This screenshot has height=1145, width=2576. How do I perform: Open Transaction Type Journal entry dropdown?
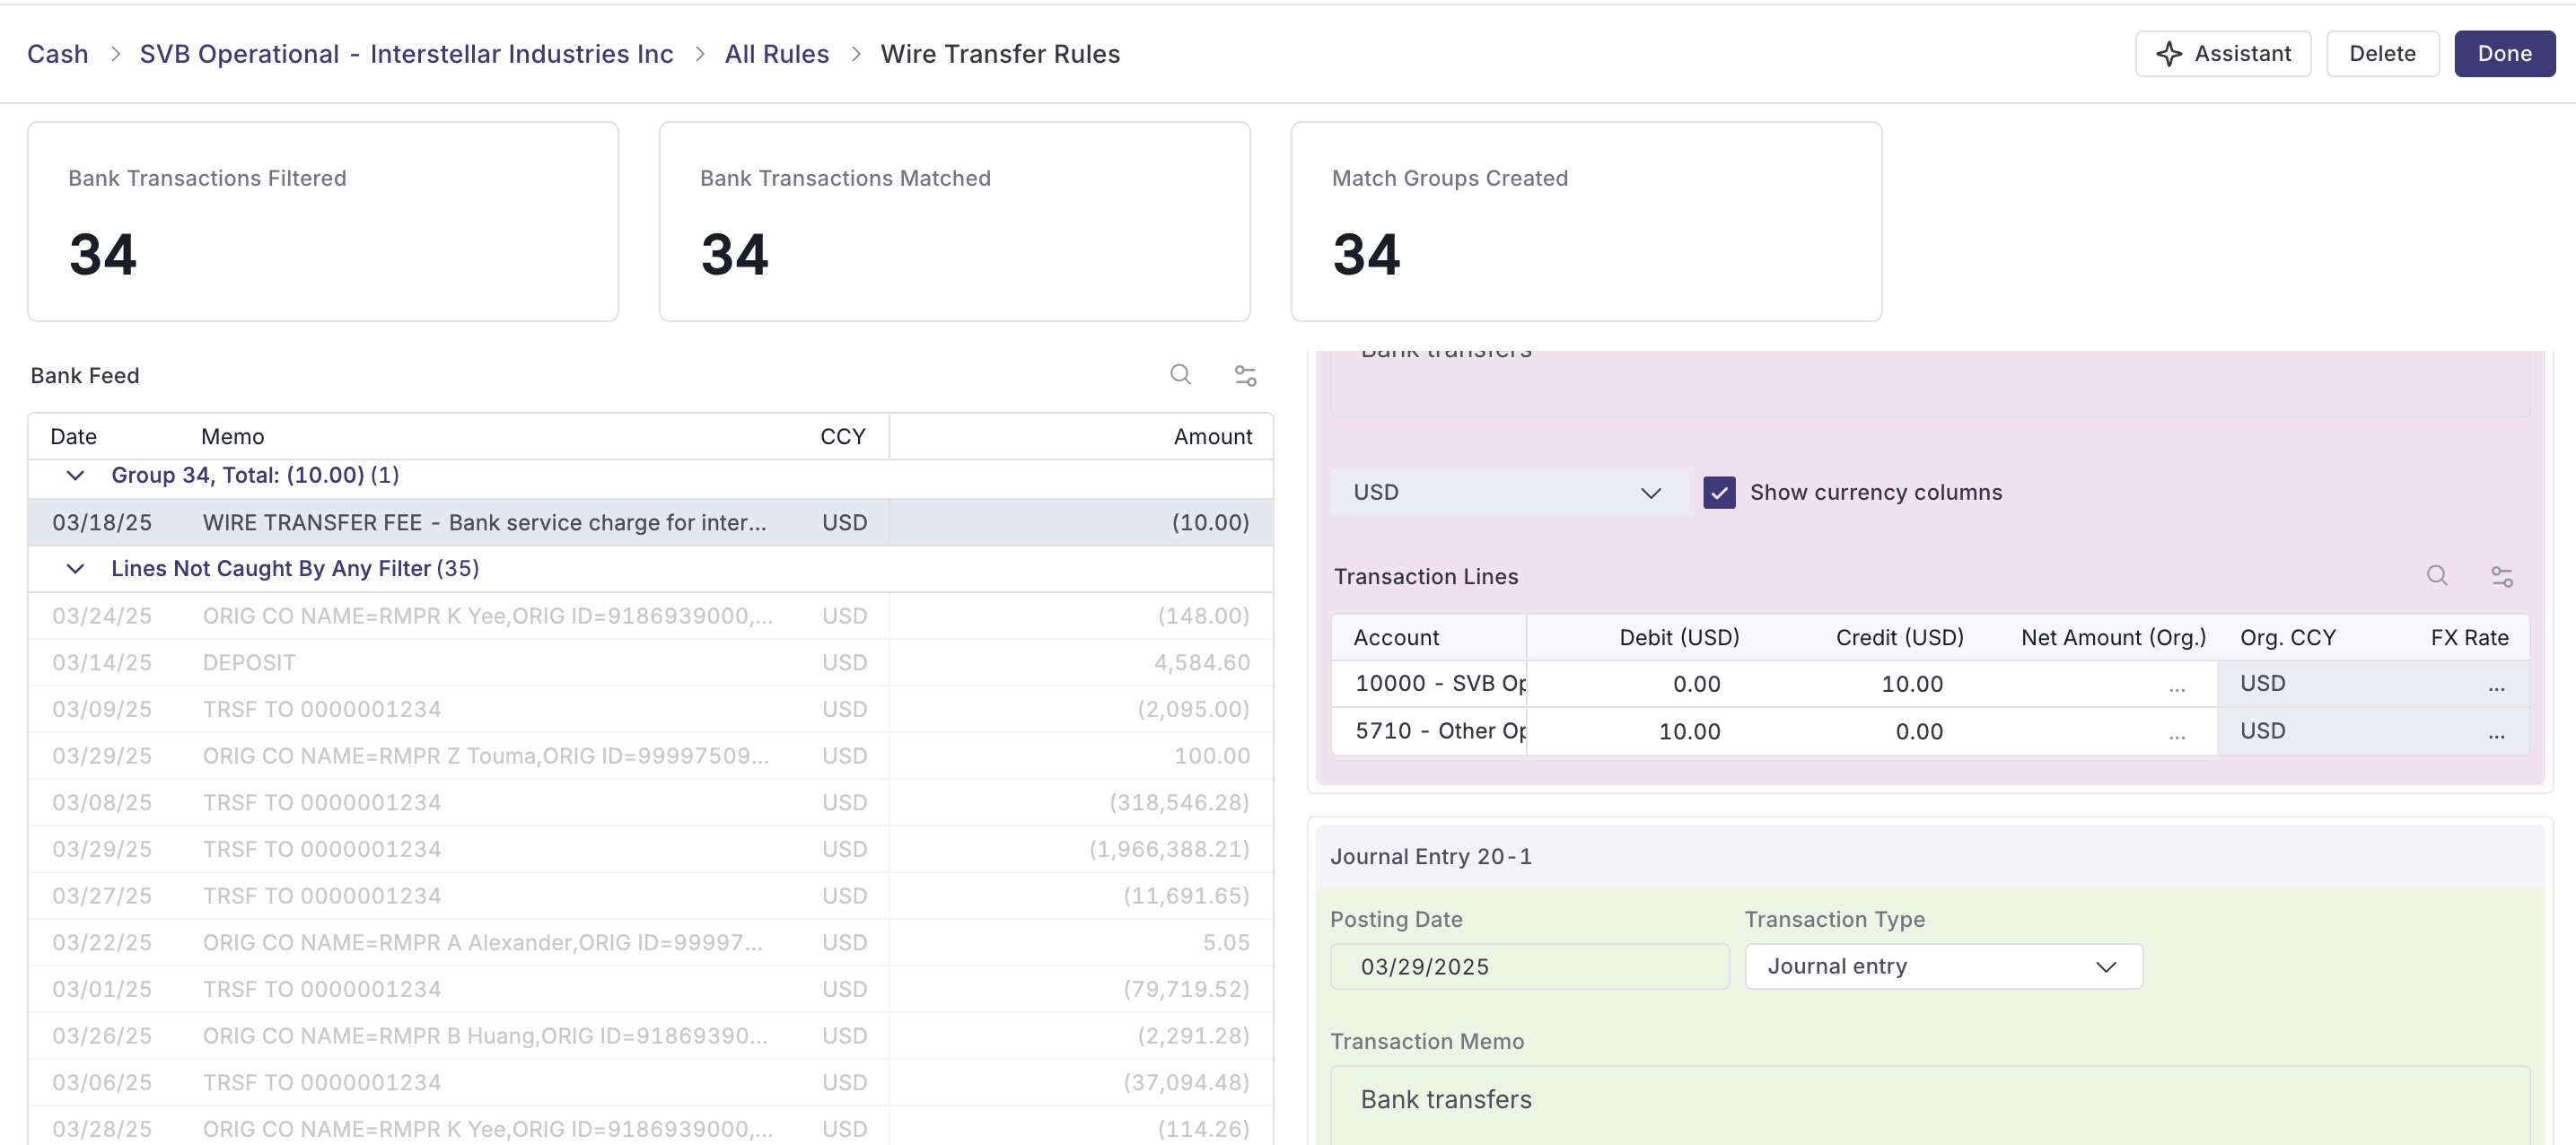click(1942, 966)
